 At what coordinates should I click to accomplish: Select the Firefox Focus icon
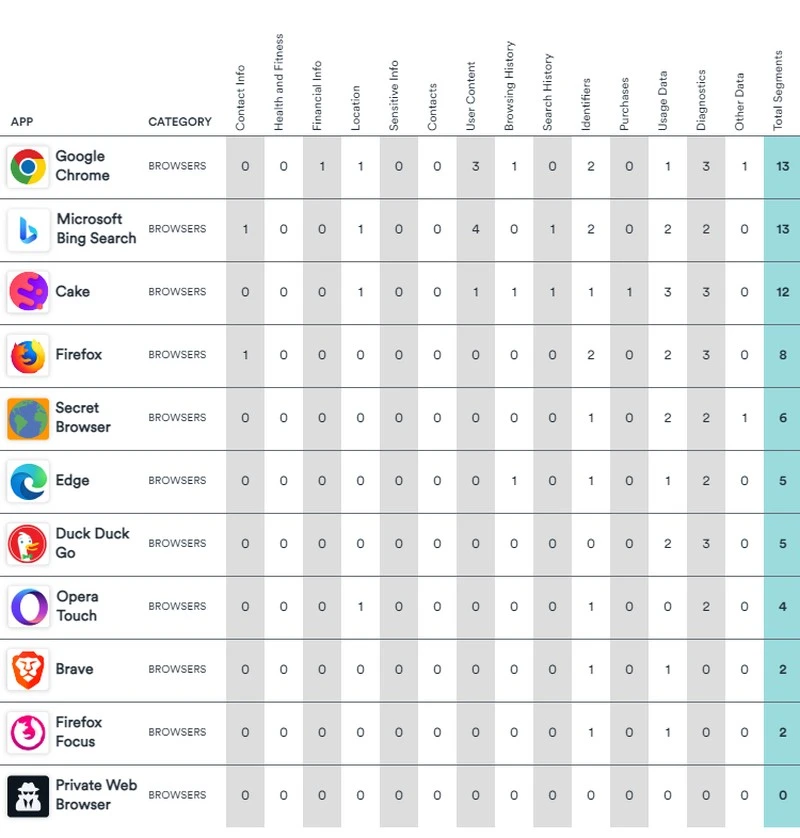click(x=28, y=732)
